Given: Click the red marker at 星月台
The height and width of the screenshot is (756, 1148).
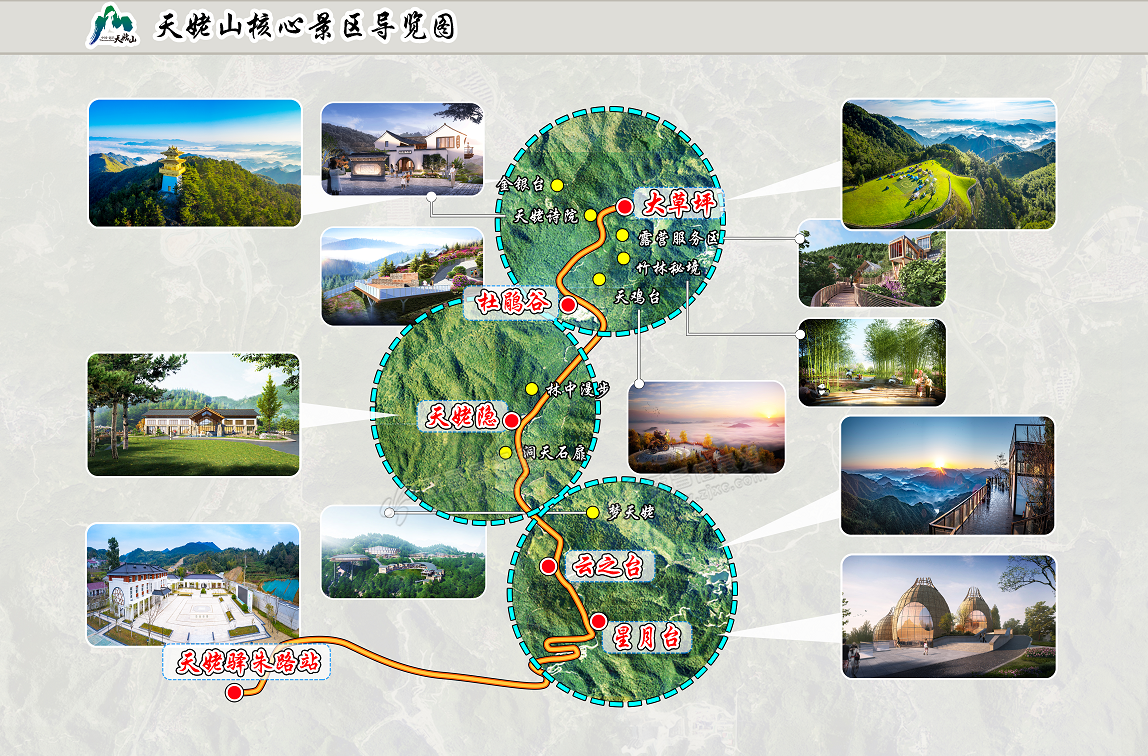Looking at the screenshot, I should pyautogui.click(x=598, y=621).
